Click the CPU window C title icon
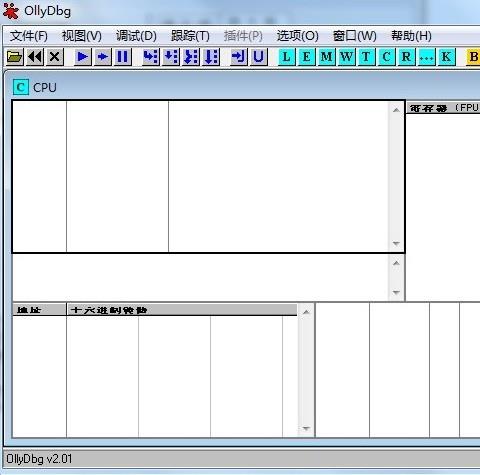 point(21,87)
